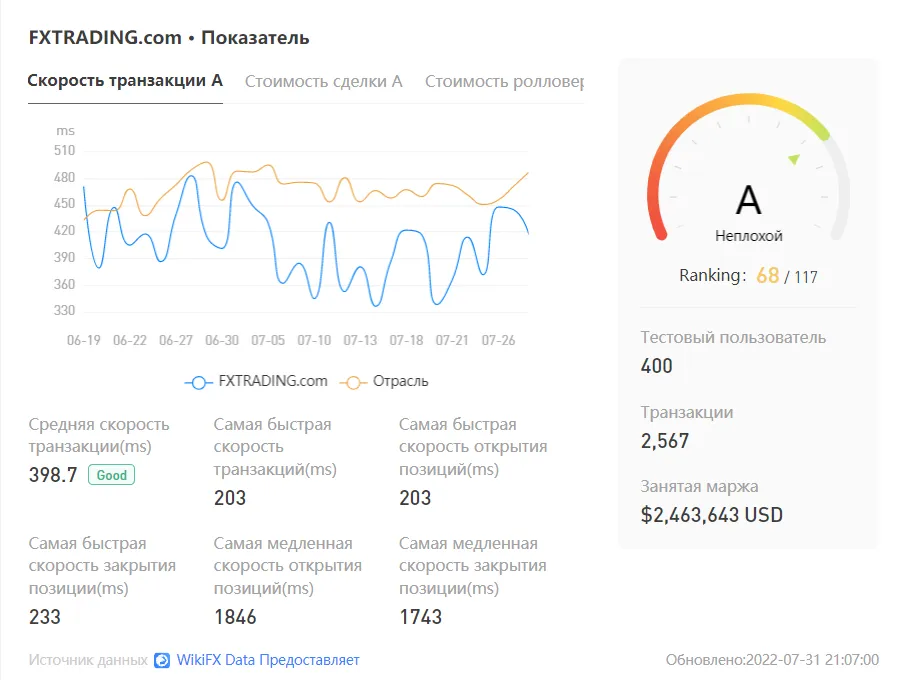Click the ranking value 68
This screenshot has width=903, height=680.
click(768, 276)
